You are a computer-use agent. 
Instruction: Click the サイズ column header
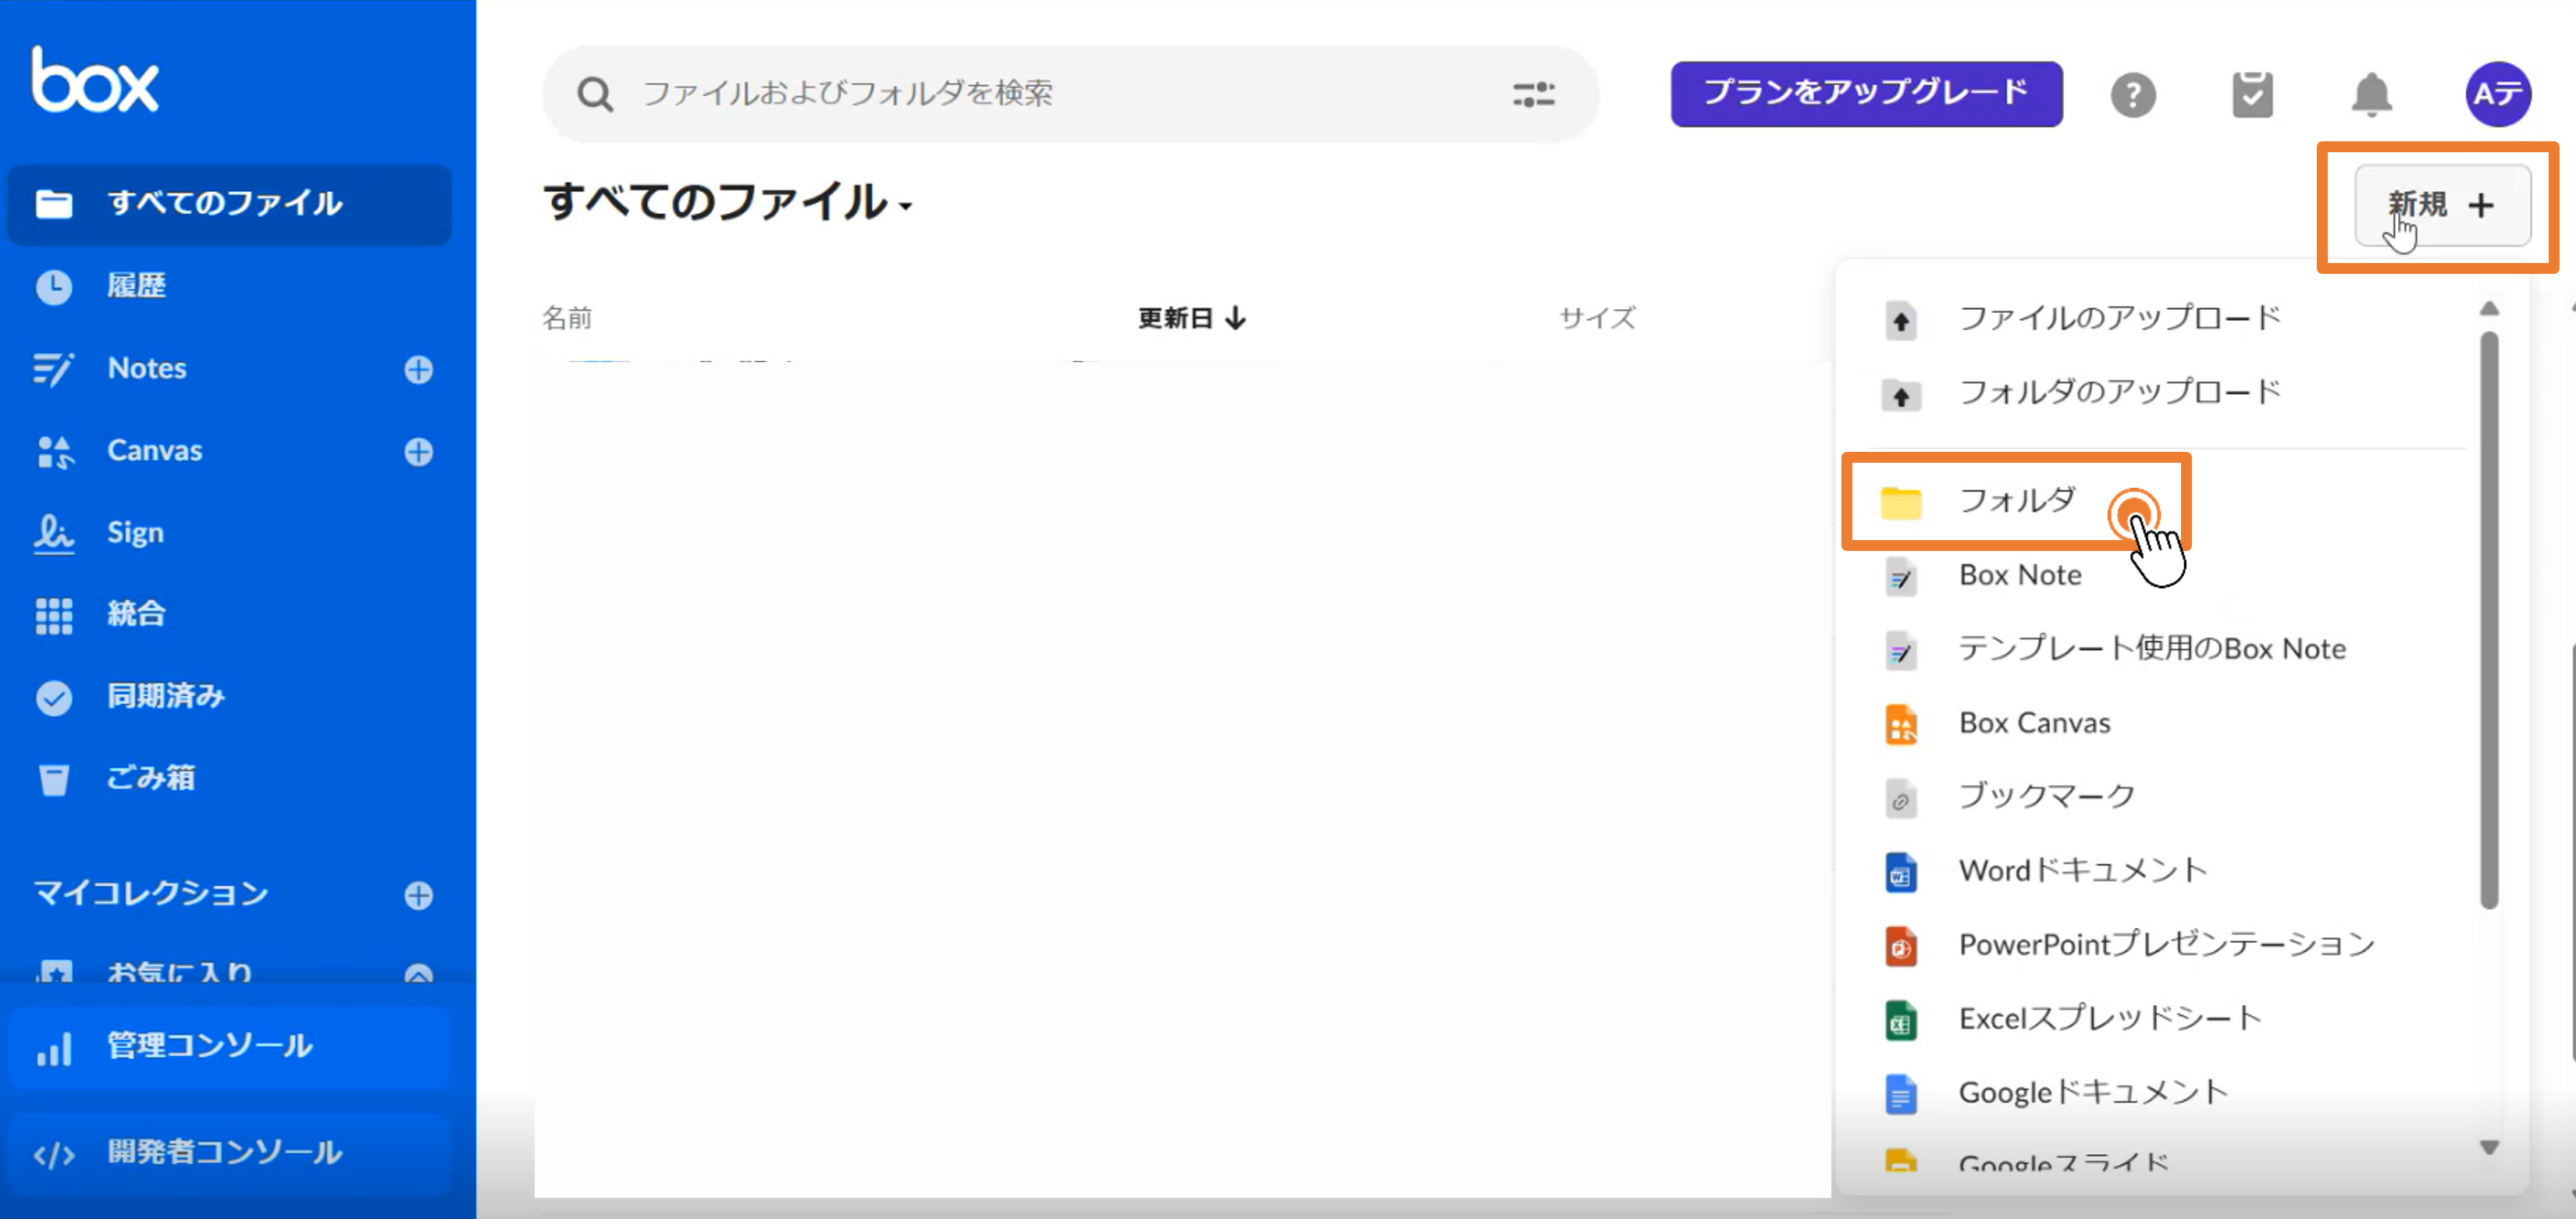click(x=1597, y=318)
